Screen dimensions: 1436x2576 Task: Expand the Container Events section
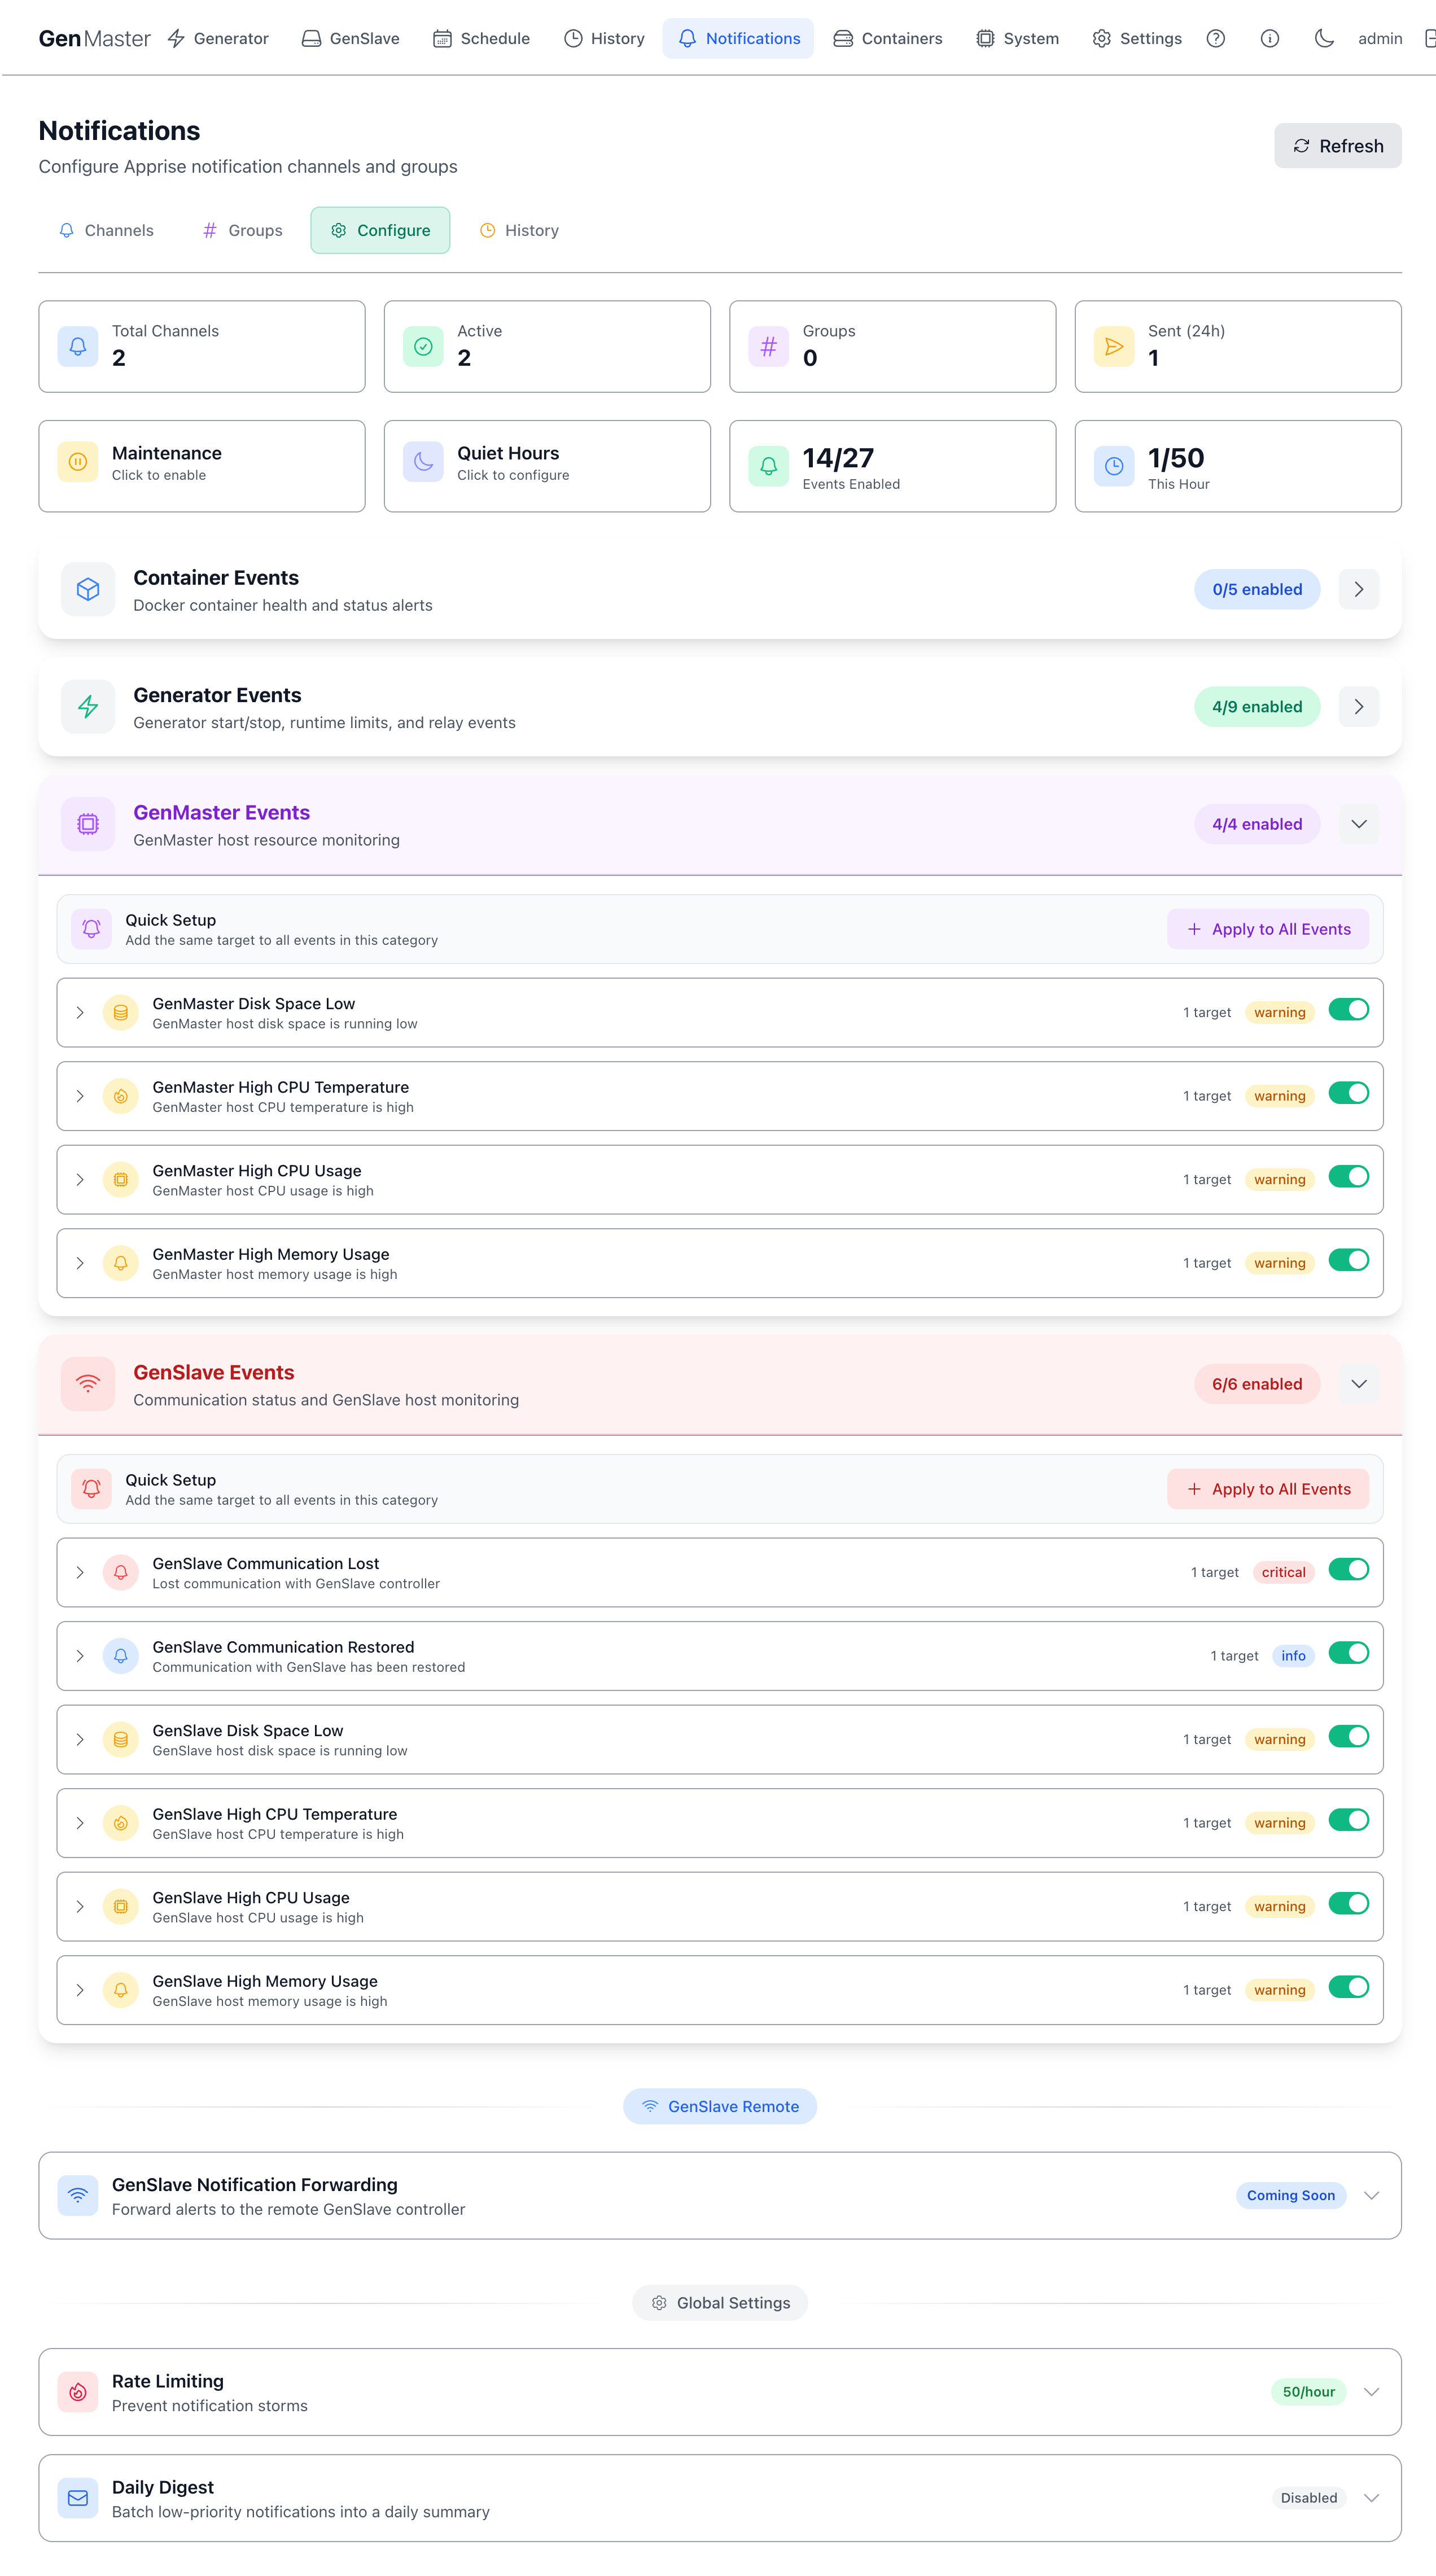point(1358,590)
